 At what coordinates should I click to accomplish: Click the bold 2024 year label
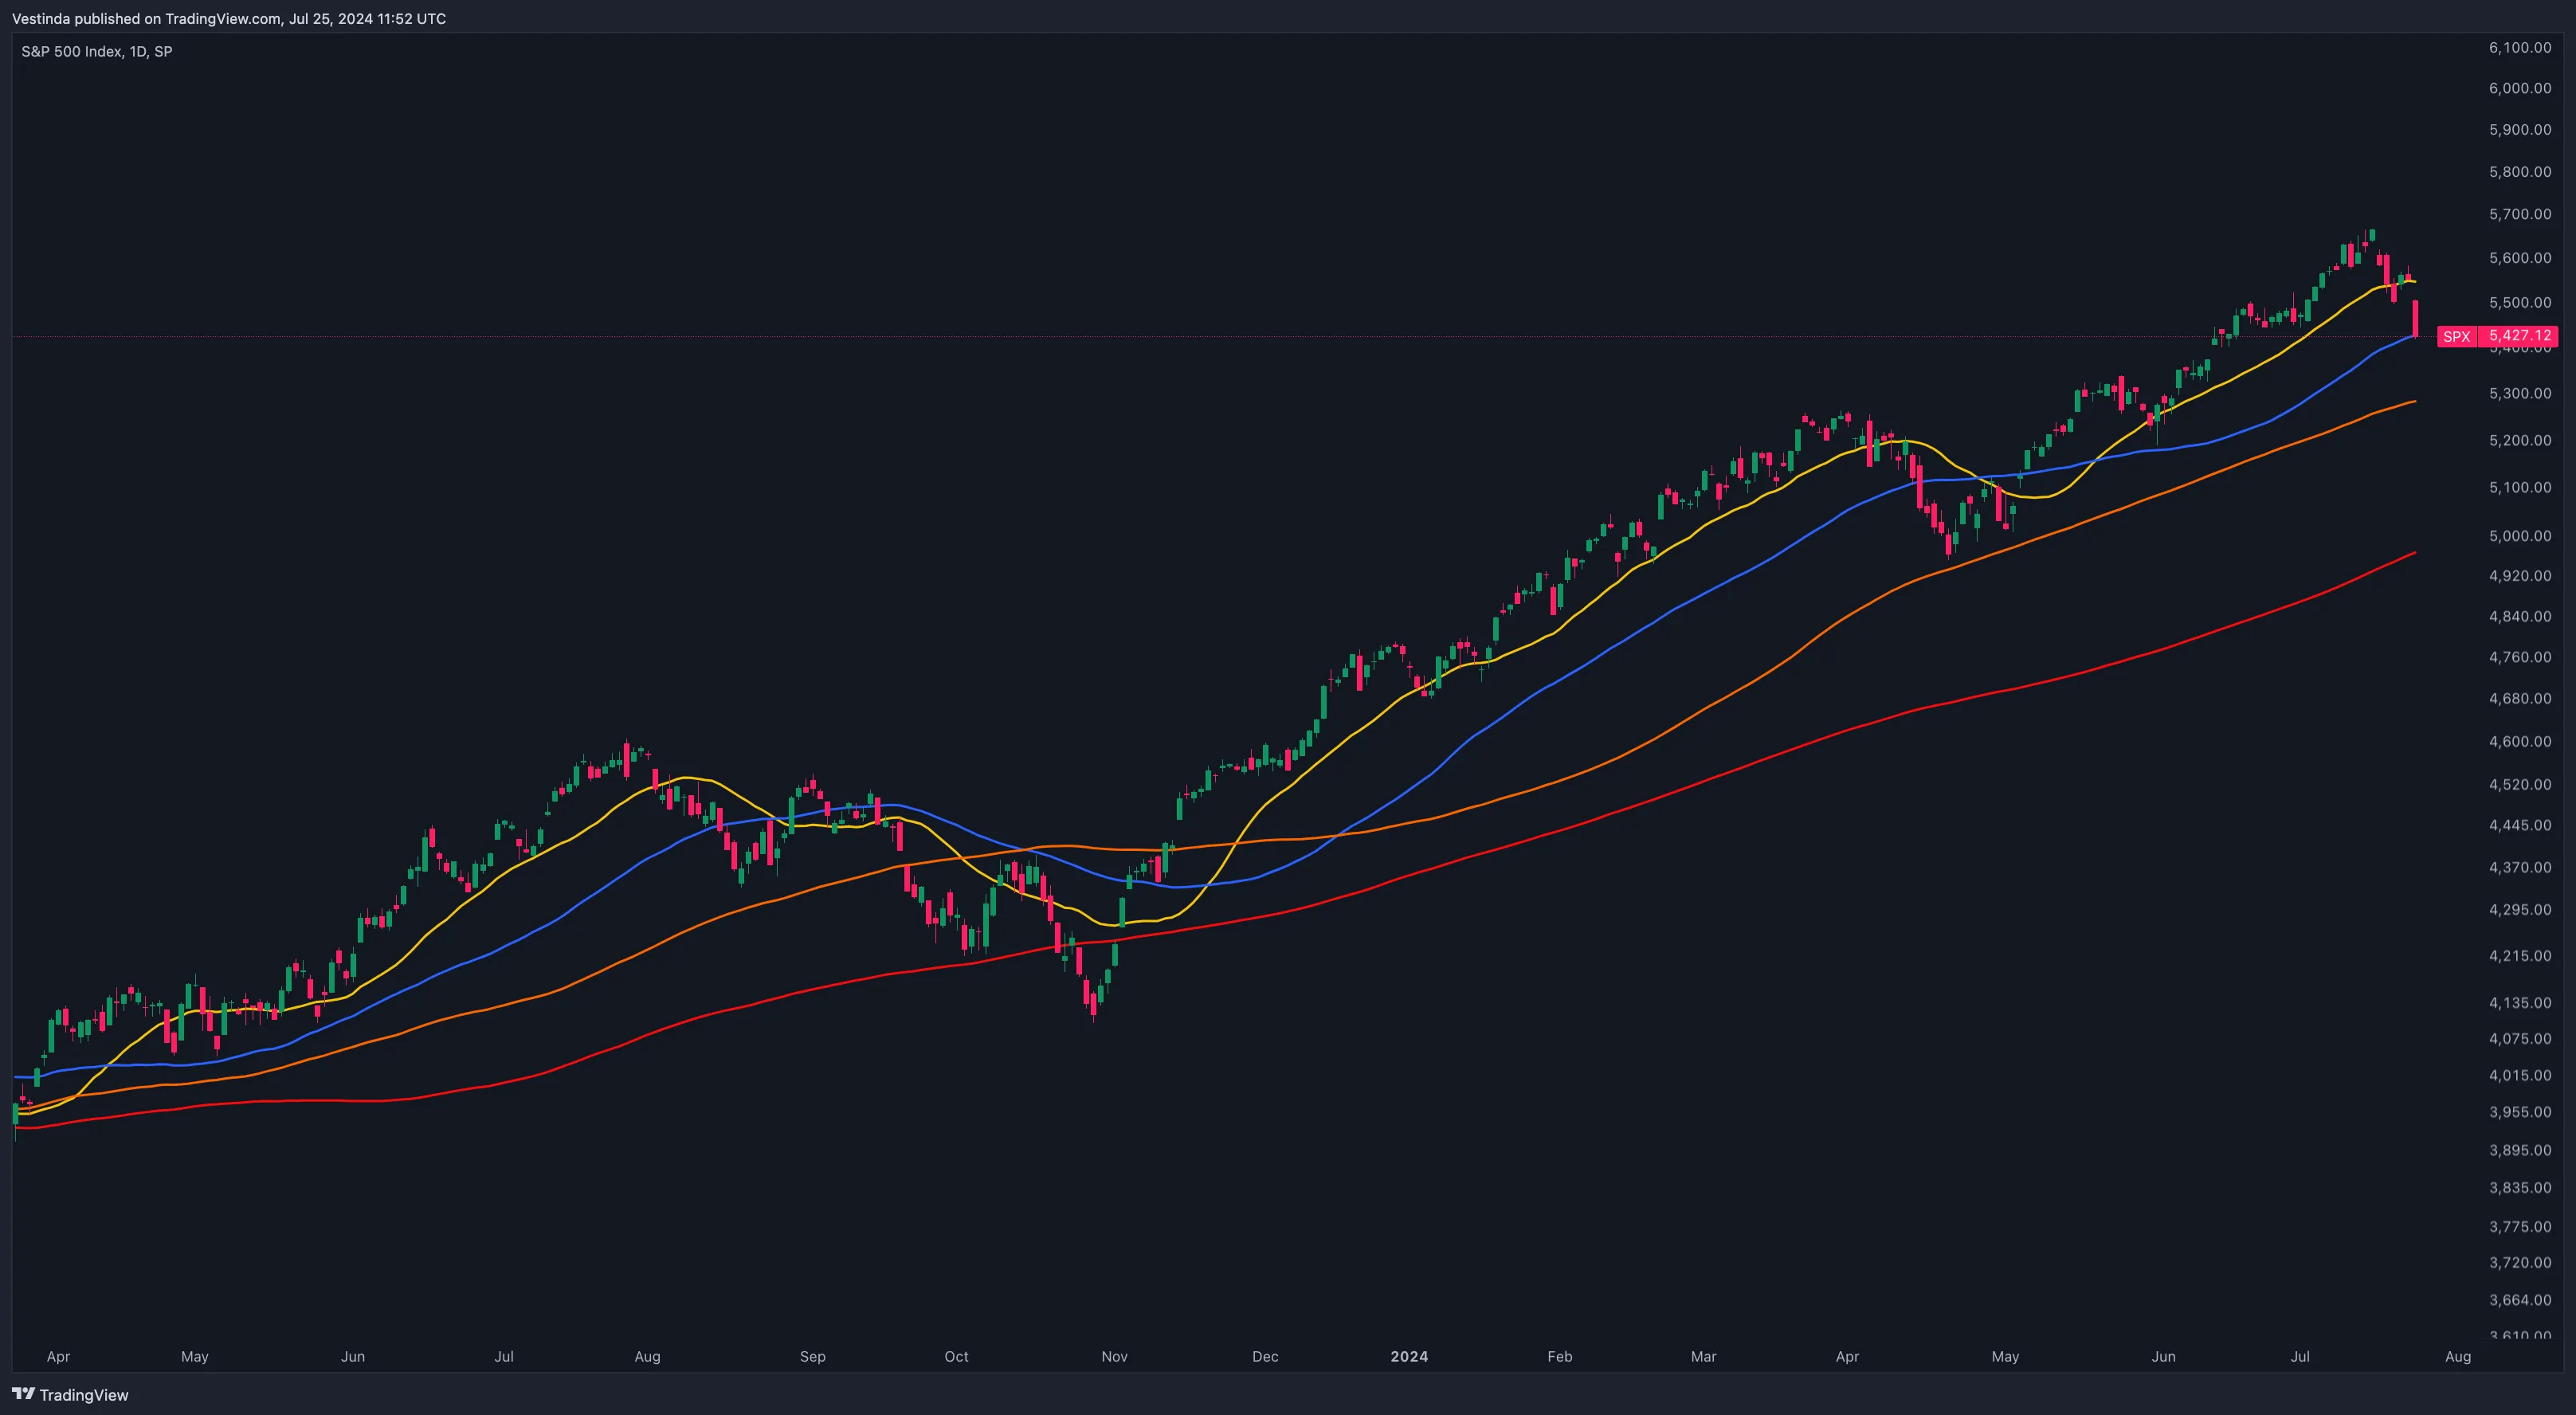tap(1409, 1357)
